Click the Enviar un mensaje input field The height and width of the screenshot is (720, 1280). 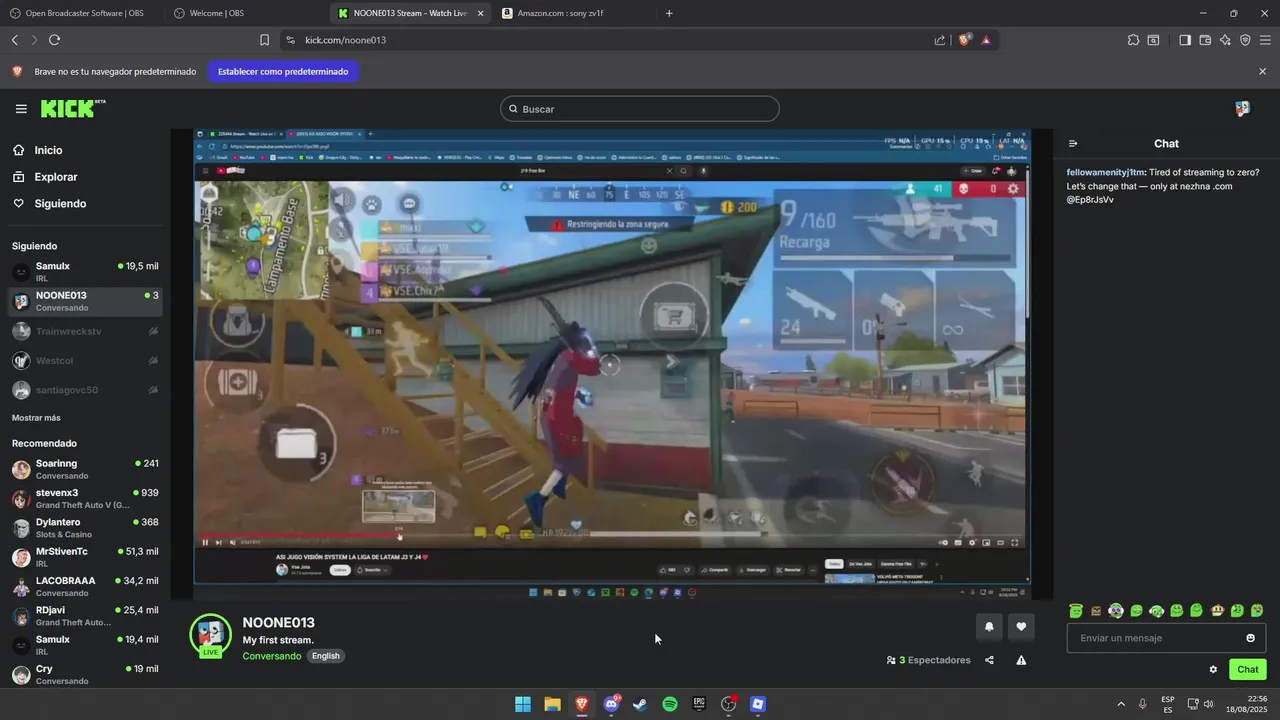coord(1166,638)
